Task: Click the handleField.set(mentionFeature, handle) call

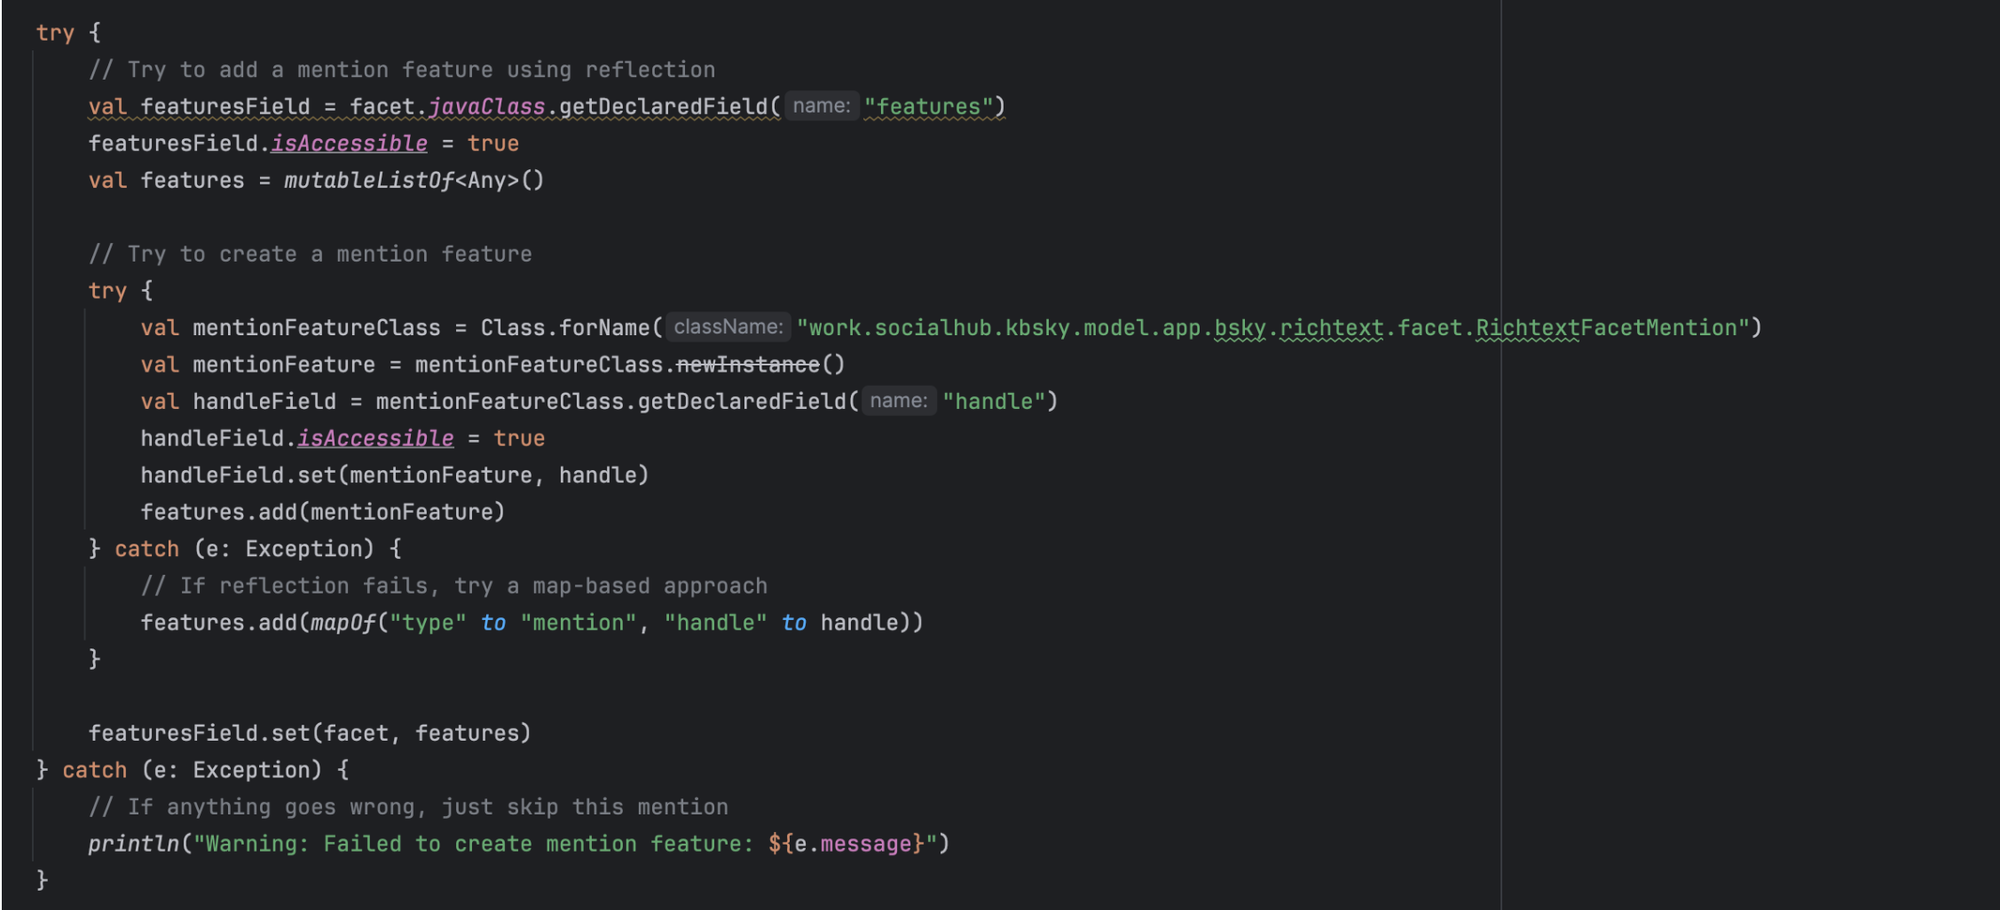Action: point(395,475)
